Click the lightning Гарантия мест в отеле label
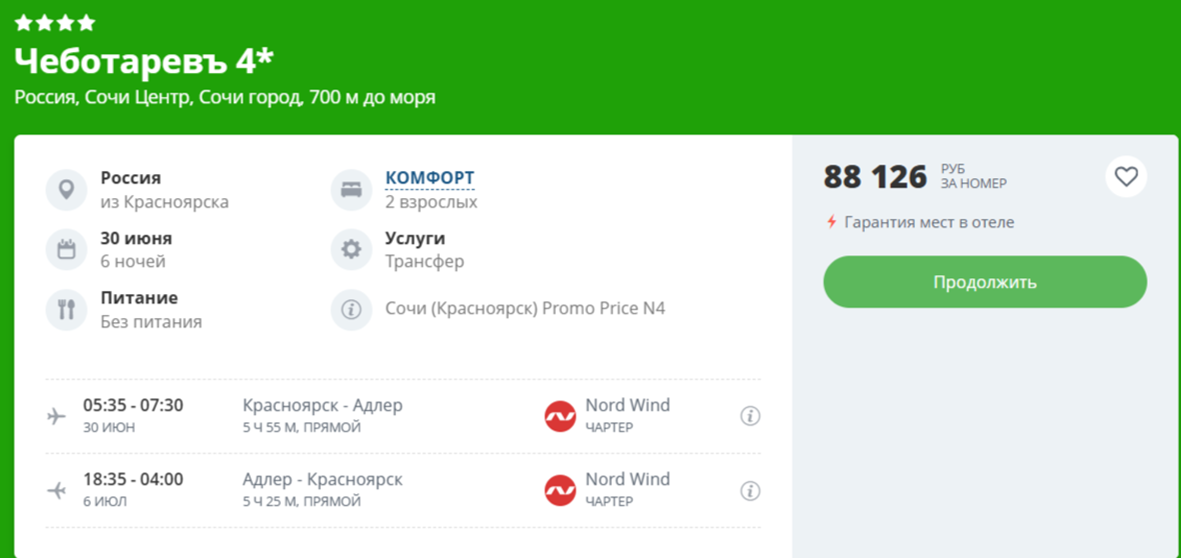1181x558 pixels. pyautogui.click(x=920, y=222)
